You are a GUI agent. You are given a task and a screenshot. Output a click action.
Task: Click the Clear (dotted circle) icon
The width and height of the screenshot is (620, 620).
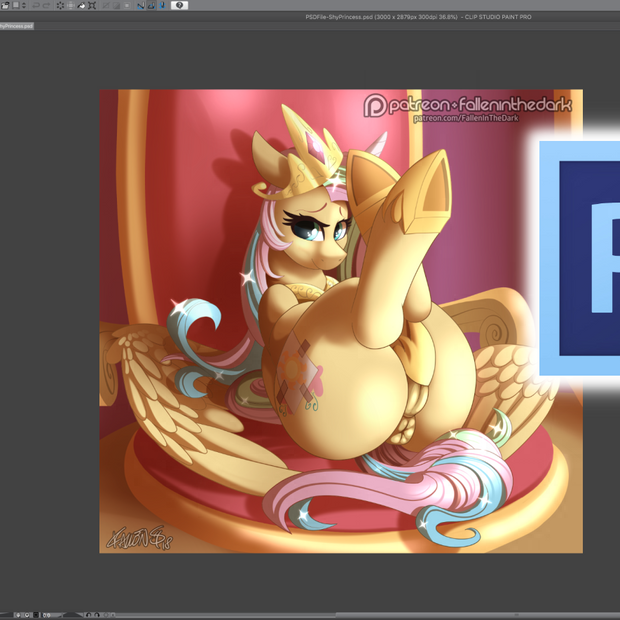tap(60, 5)
